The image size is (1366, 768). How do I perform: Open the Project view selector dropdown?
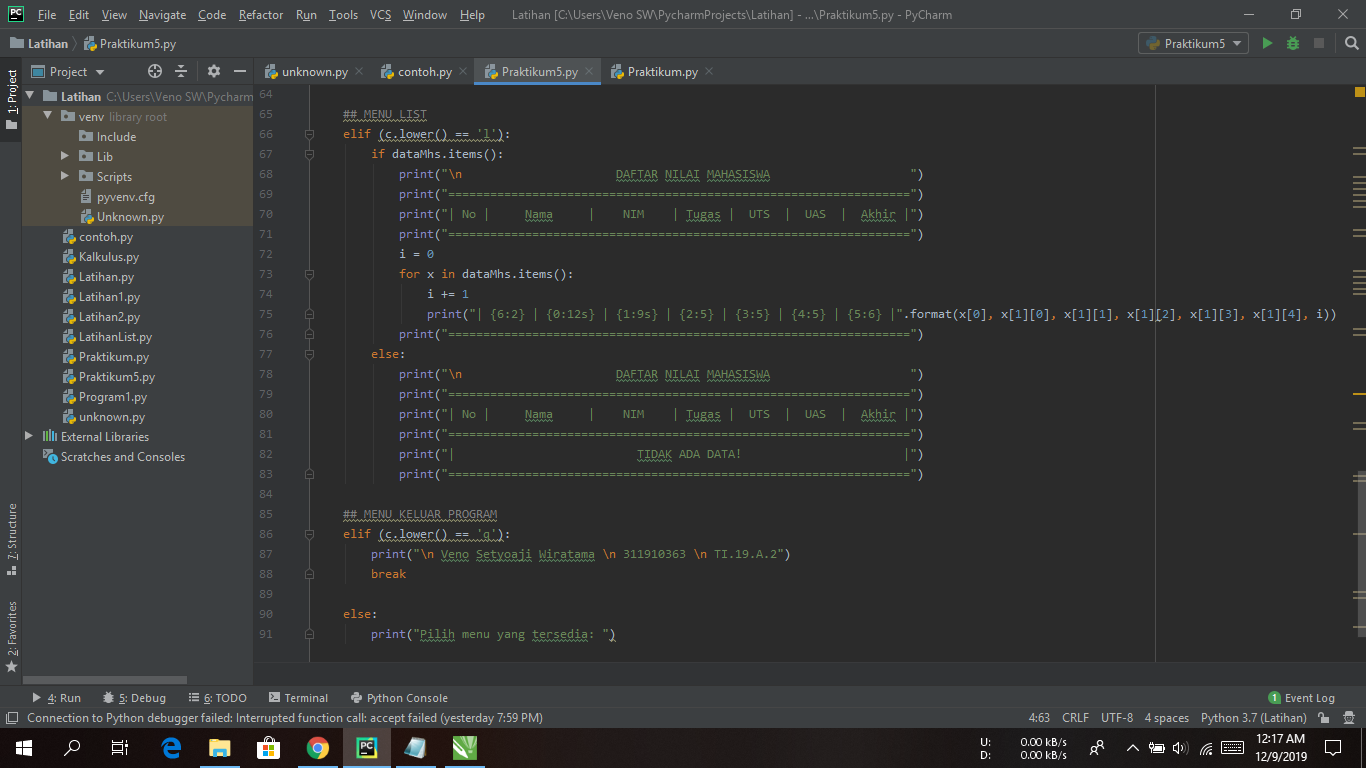[69, 71]
